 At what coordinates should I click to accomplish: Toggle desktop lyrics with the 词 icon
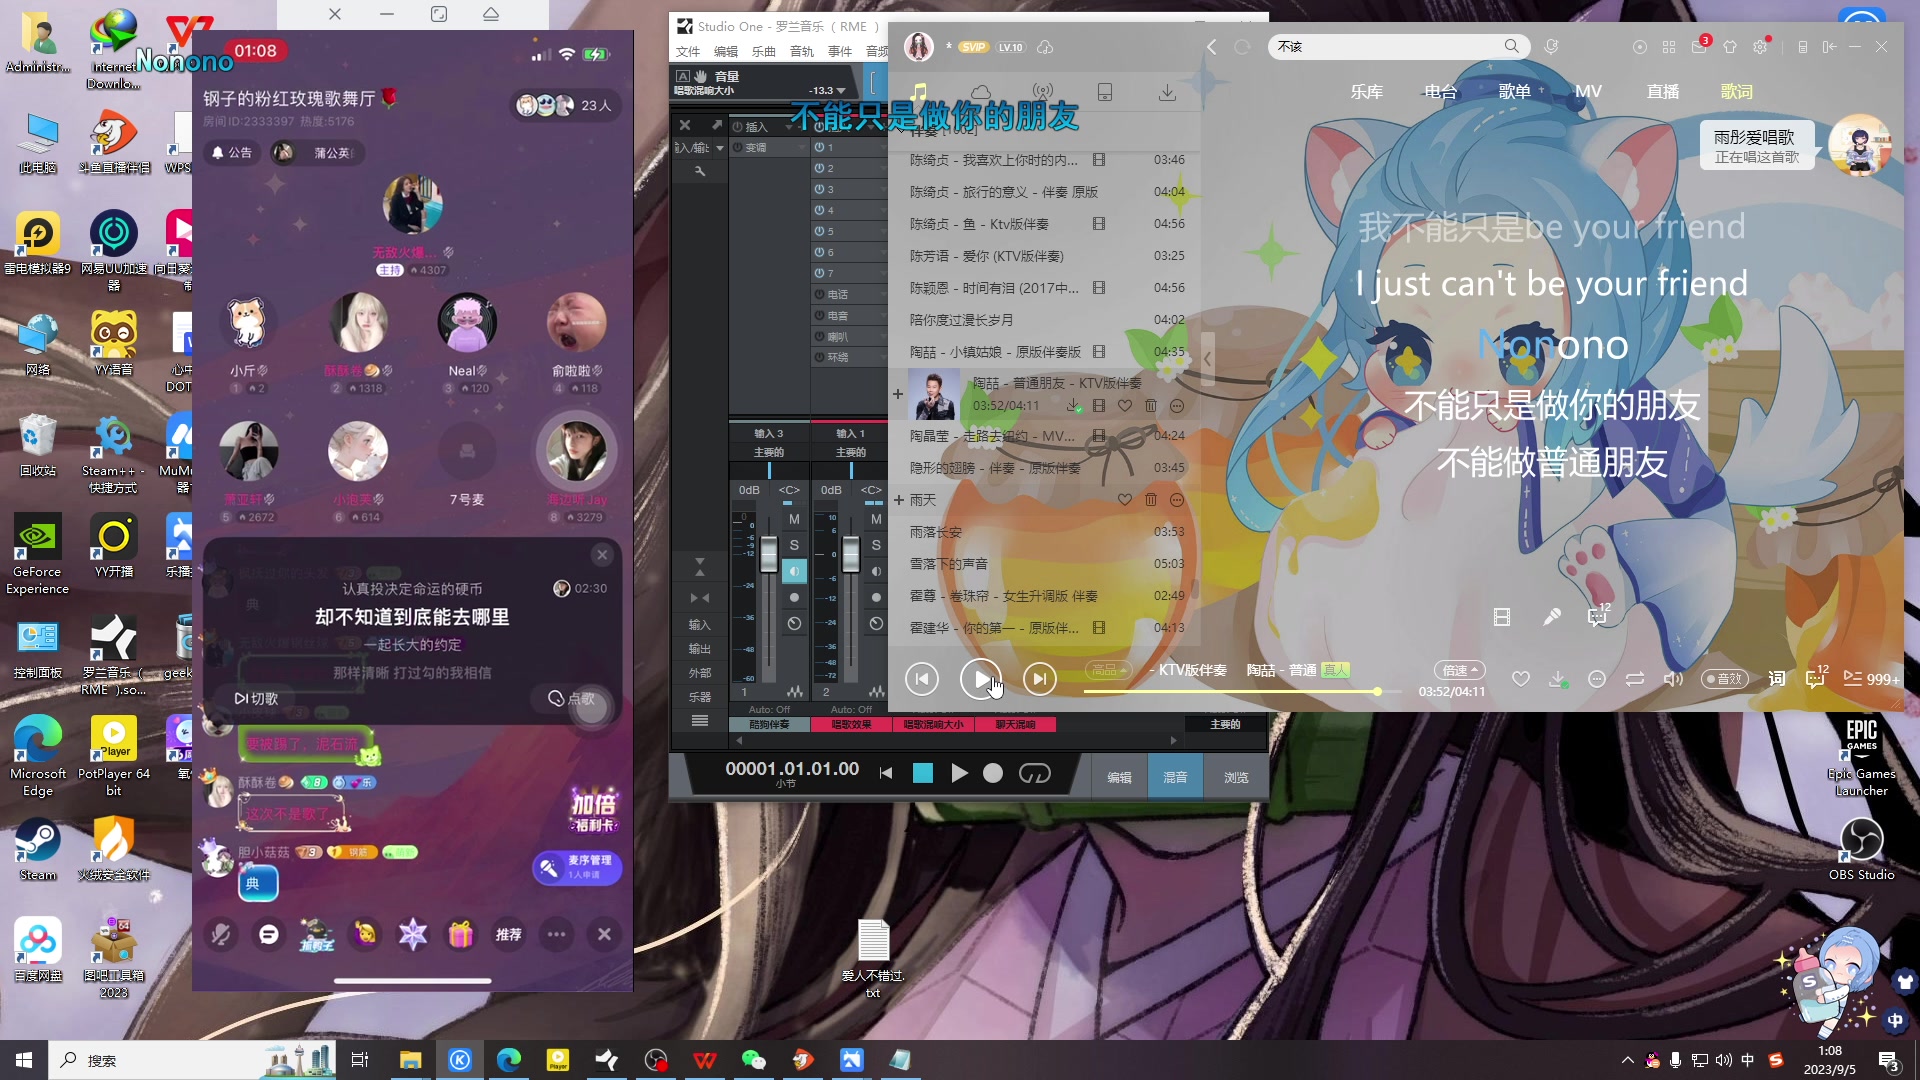click(1777, 679)
